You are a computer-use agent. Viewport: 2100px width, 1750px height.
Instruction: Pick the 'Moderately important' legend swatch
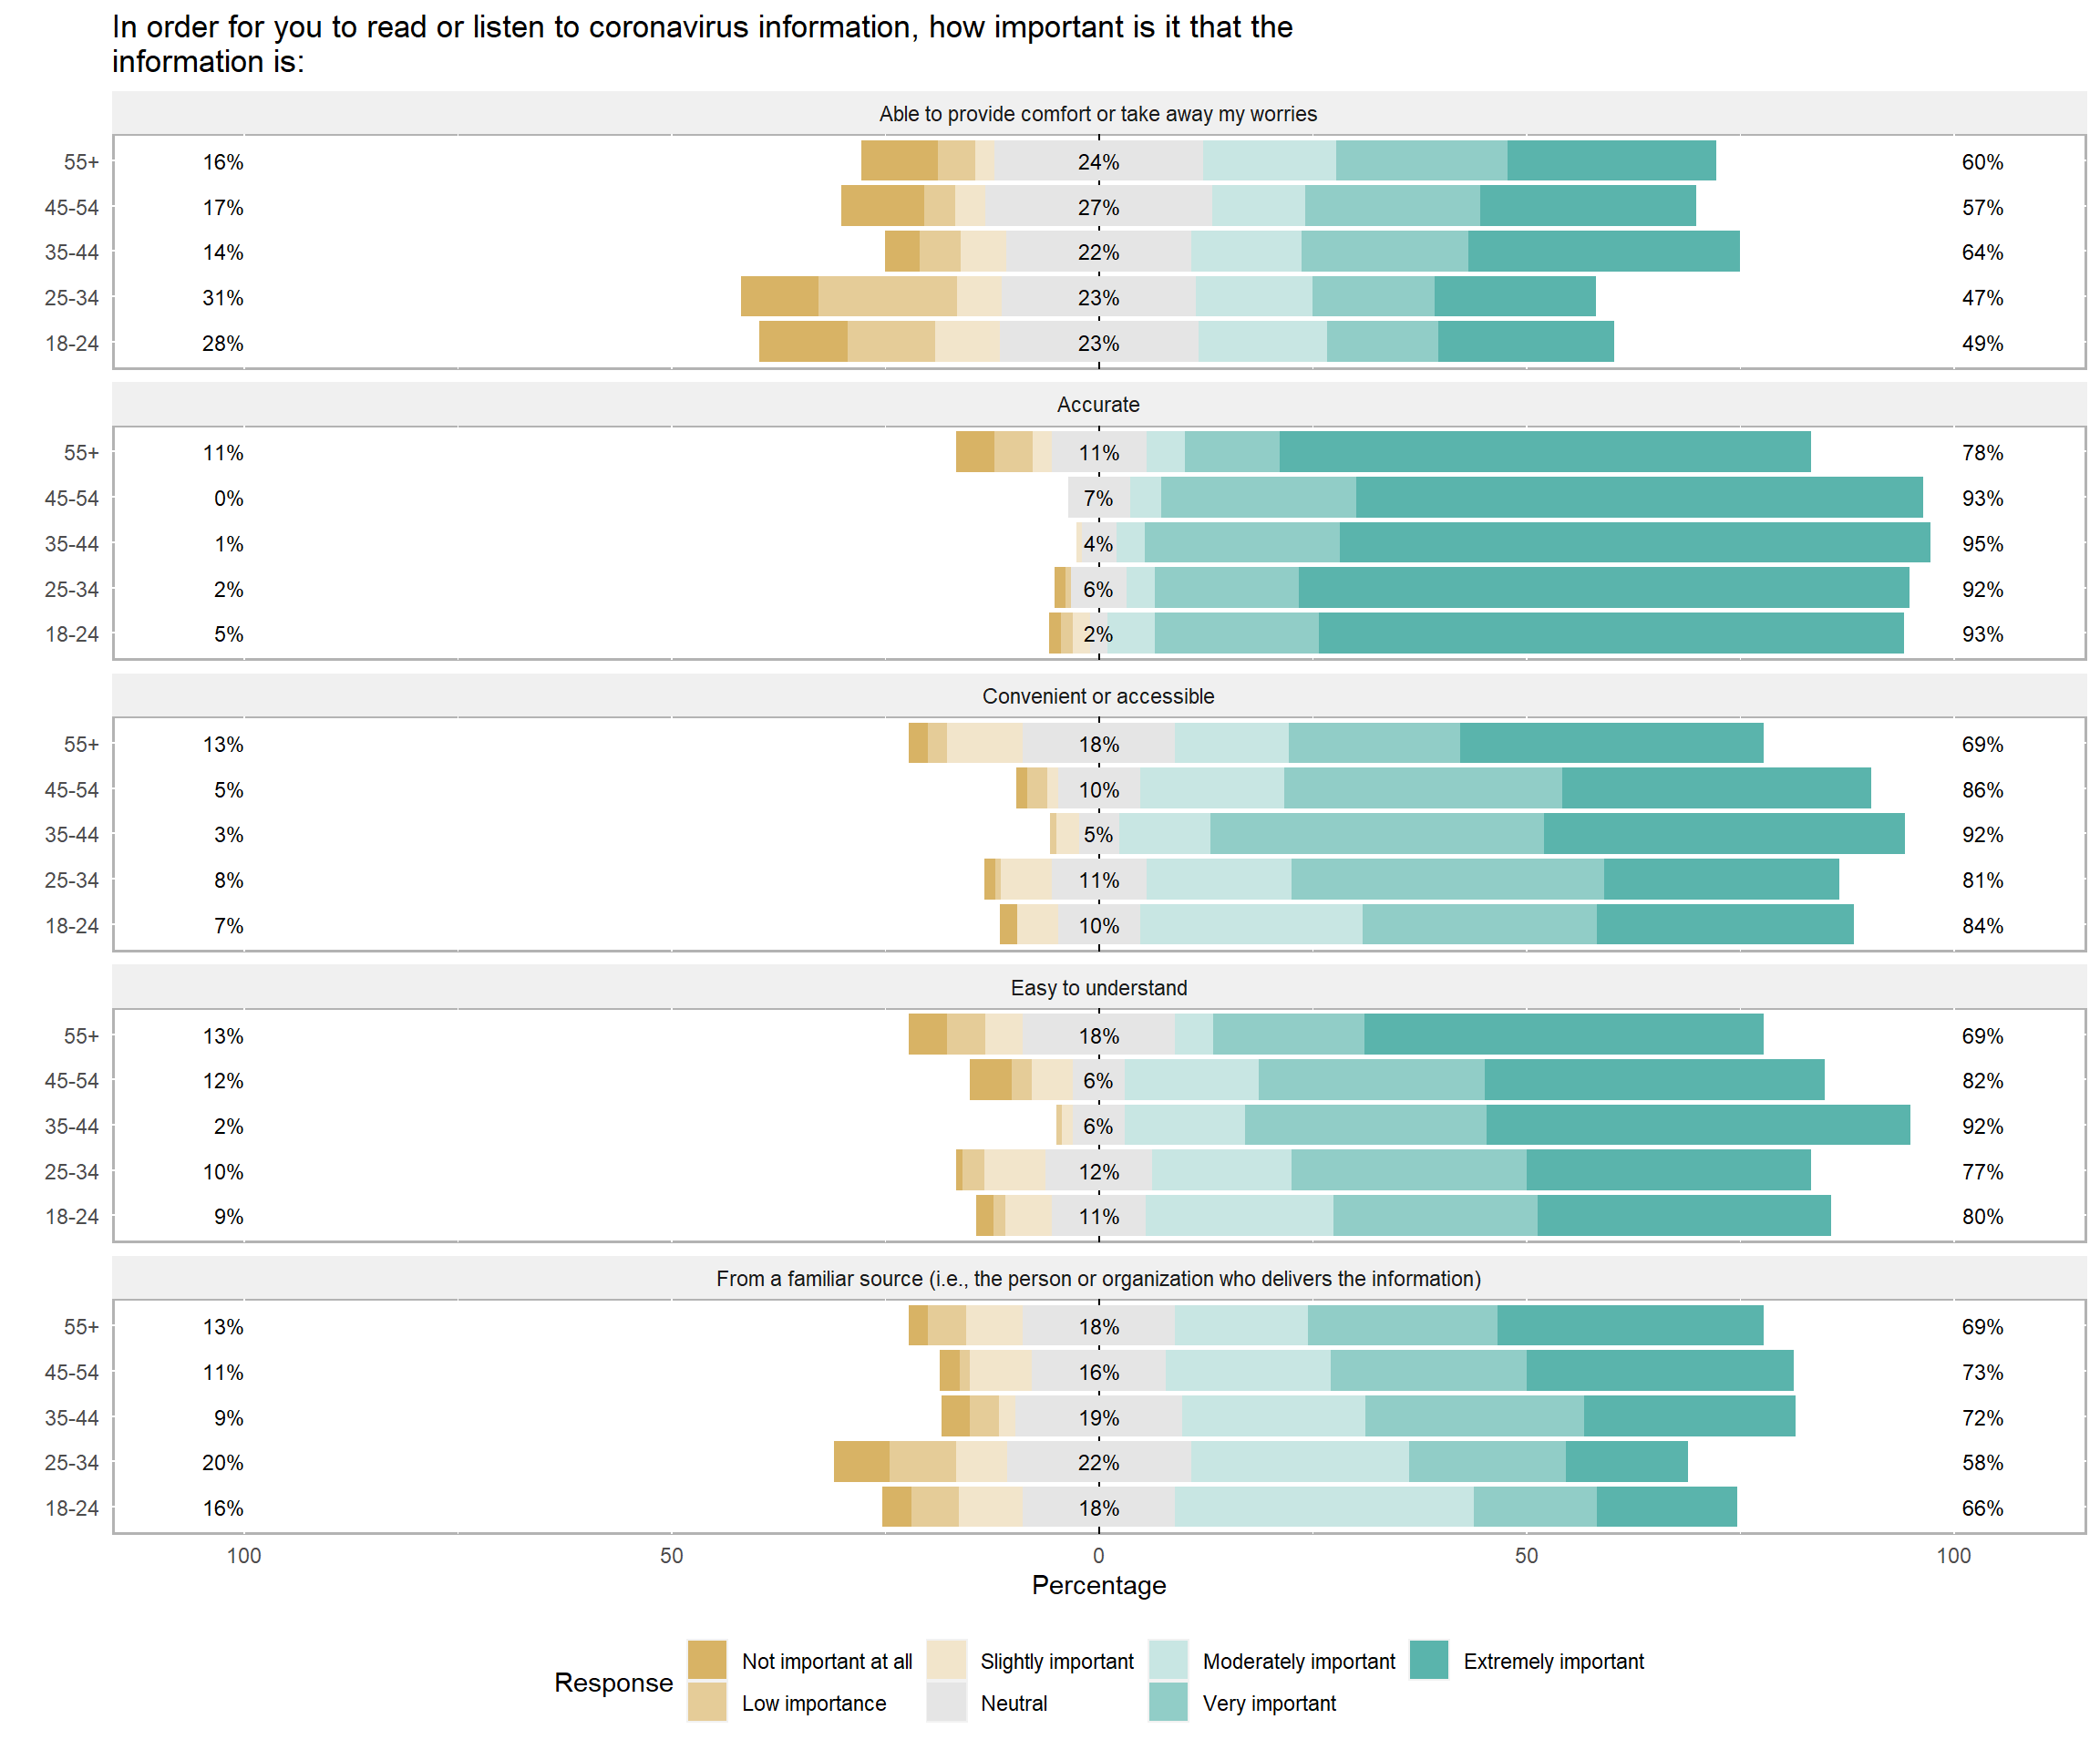(1168, 1660)
